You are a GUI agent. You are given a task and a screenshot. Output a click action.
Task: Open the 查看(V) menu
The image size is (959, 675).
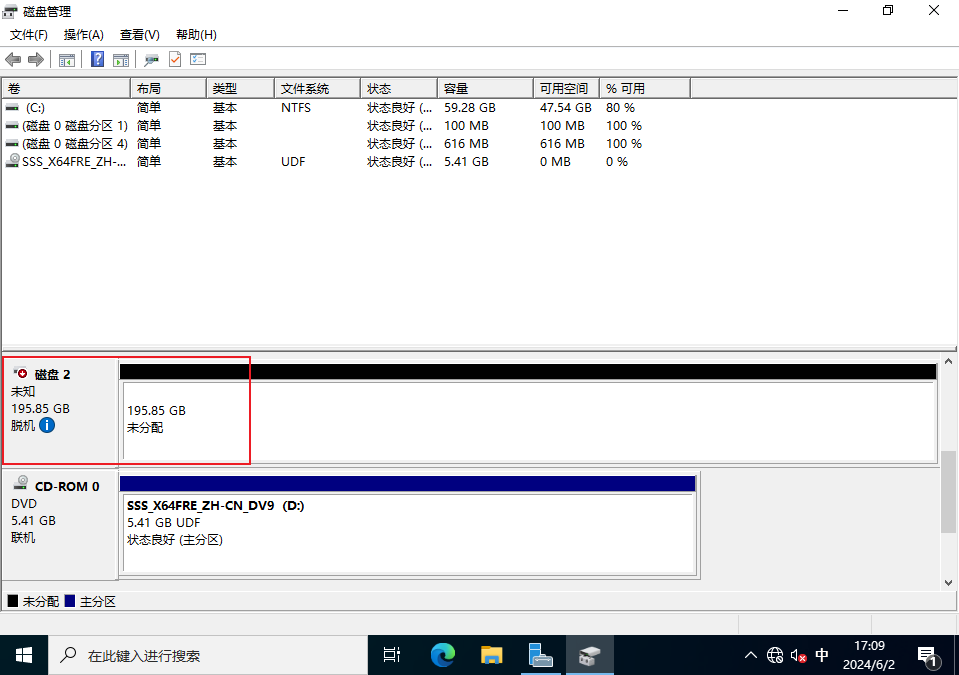[x=139, y=35]
